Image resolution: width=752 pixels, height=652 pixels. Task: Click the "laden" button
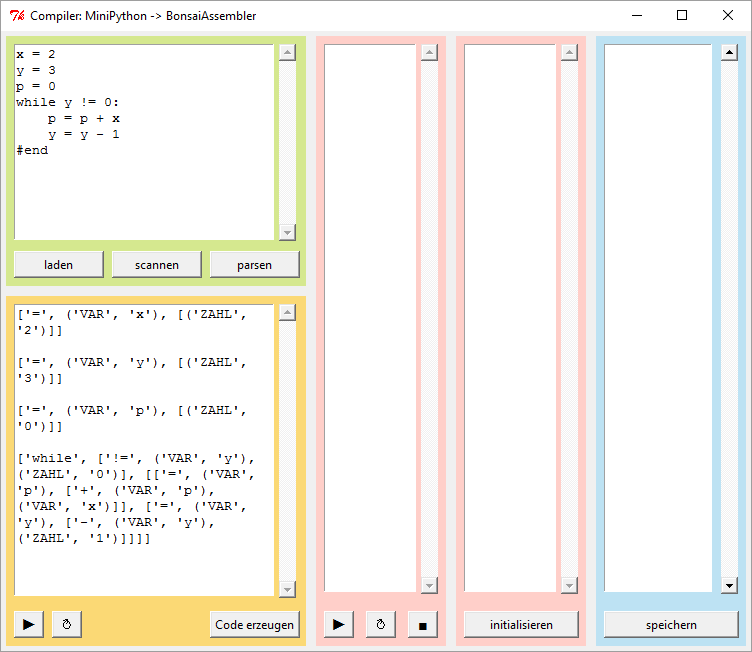click(x=58, y=264)
